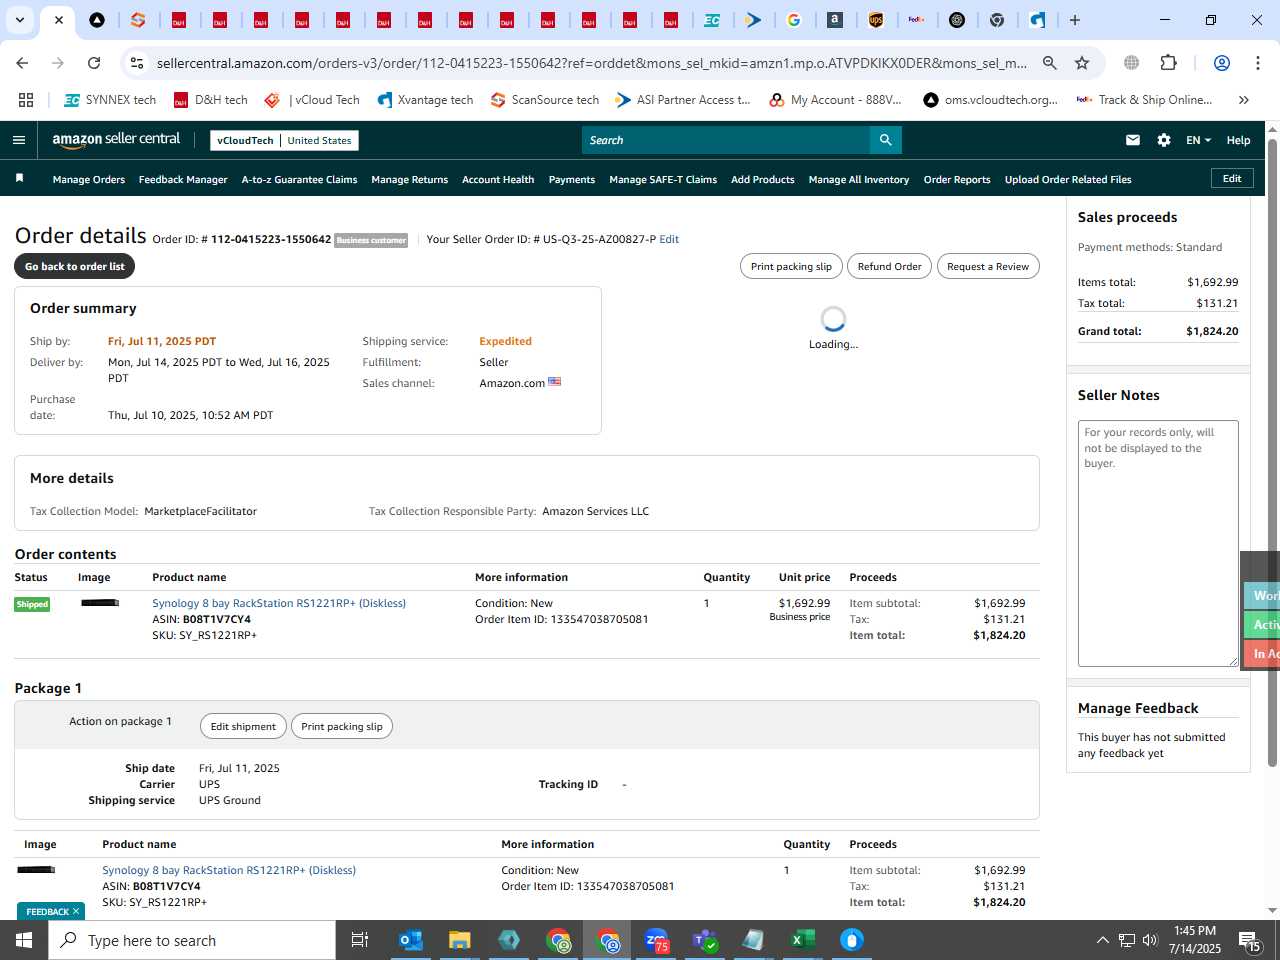Click the FEEDBACK tab at bottom left
The image size is (1280, 960).
51,911
